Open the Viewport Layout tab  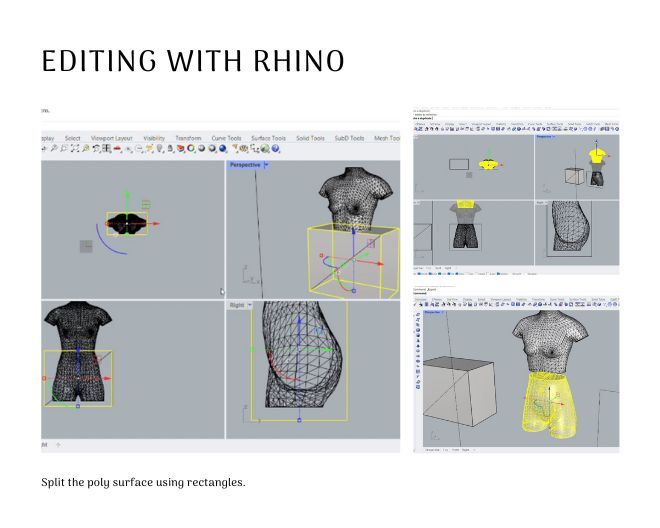(x=112, y=138)
